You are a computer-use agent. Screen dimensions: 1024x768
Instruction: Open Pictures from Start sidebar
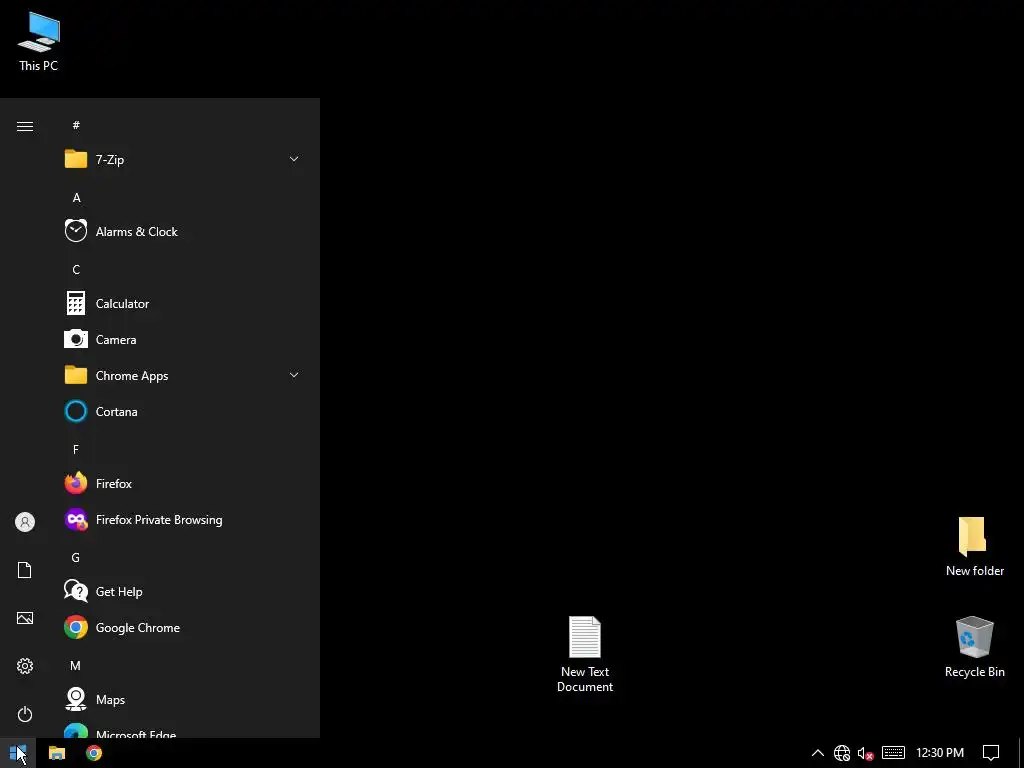(x=25, y=618)
